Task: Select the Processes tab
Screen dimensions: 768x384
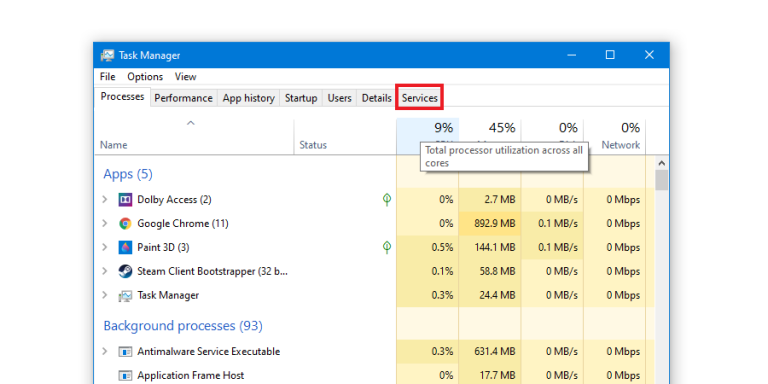Action: pyautogui.click(x=122, y=97)
